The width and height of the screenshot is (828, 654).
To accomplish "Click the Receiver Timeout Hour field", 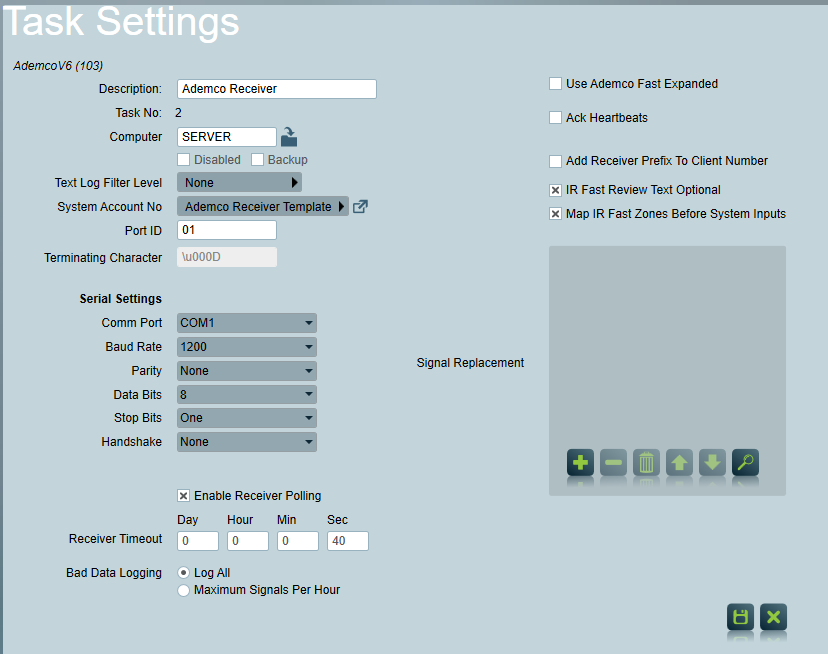I will (248, 541).
